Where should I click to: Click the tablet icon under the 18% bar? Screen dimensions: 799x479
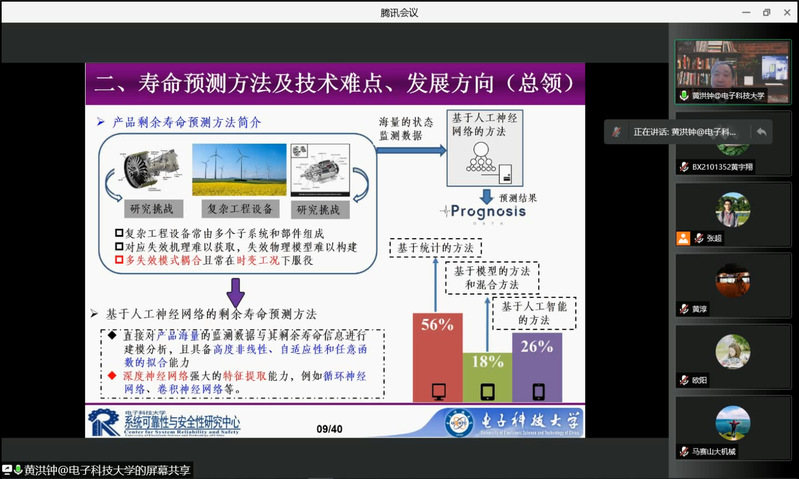[488, 391]
